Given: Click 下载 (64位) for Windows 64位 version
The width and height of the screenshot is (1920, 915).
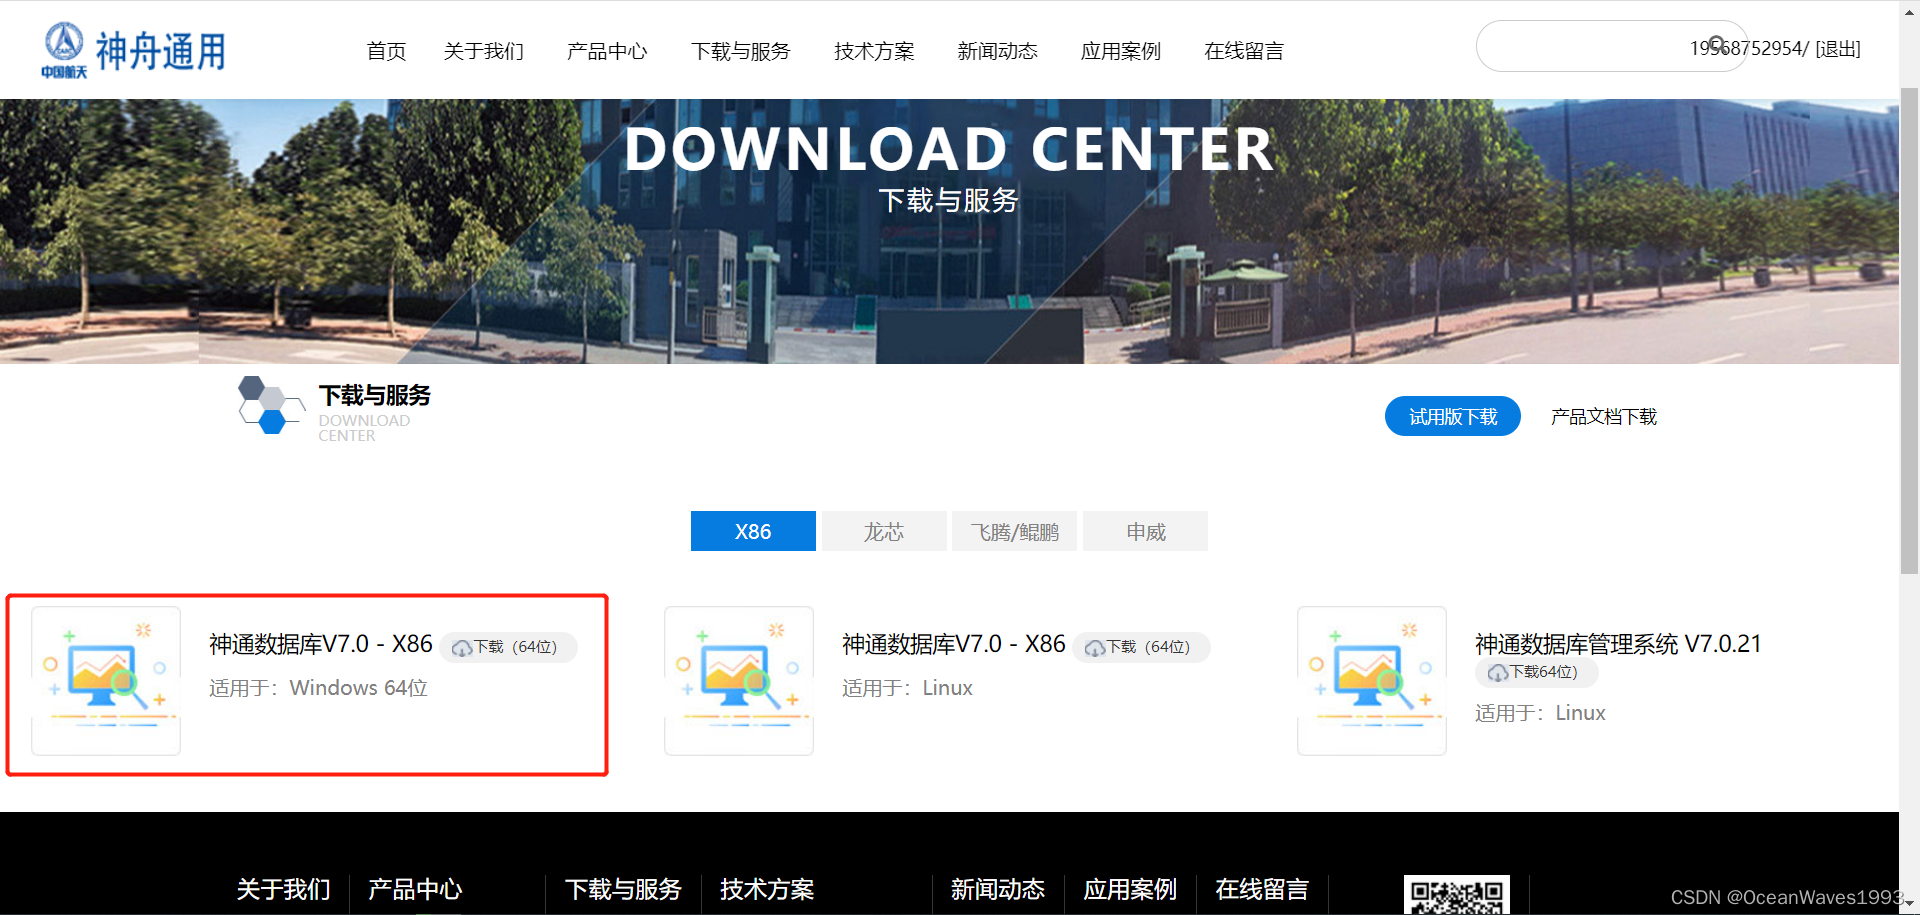Looking at the screenshot, I should tap(509, 647).
